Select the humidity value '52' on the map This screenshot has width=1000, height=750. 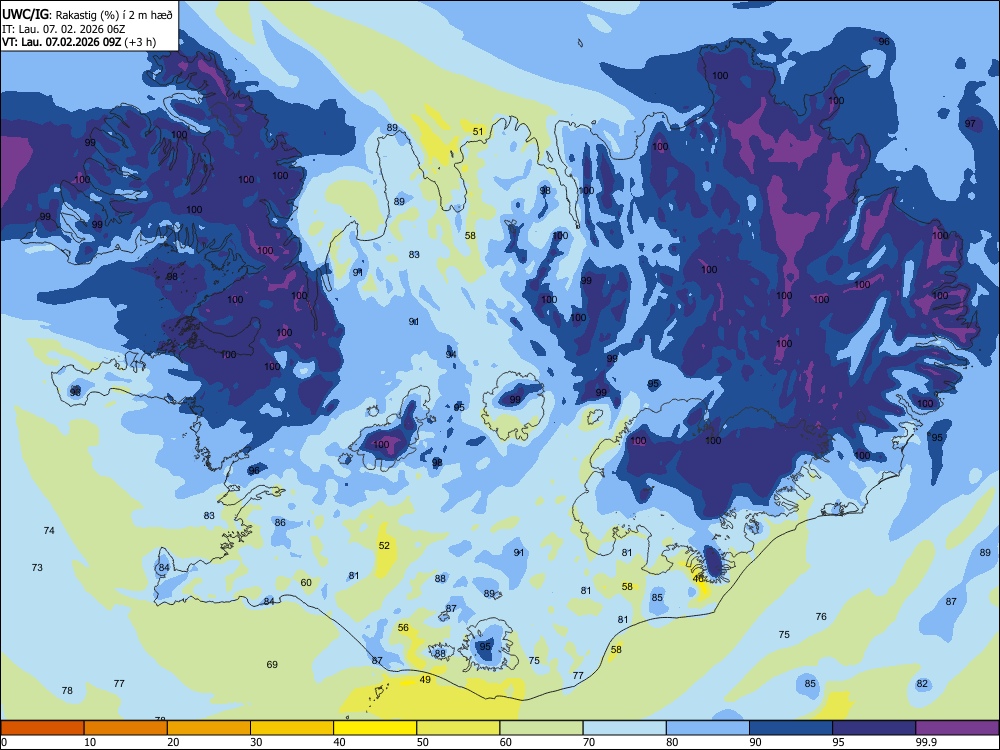(x=384, y=545)
